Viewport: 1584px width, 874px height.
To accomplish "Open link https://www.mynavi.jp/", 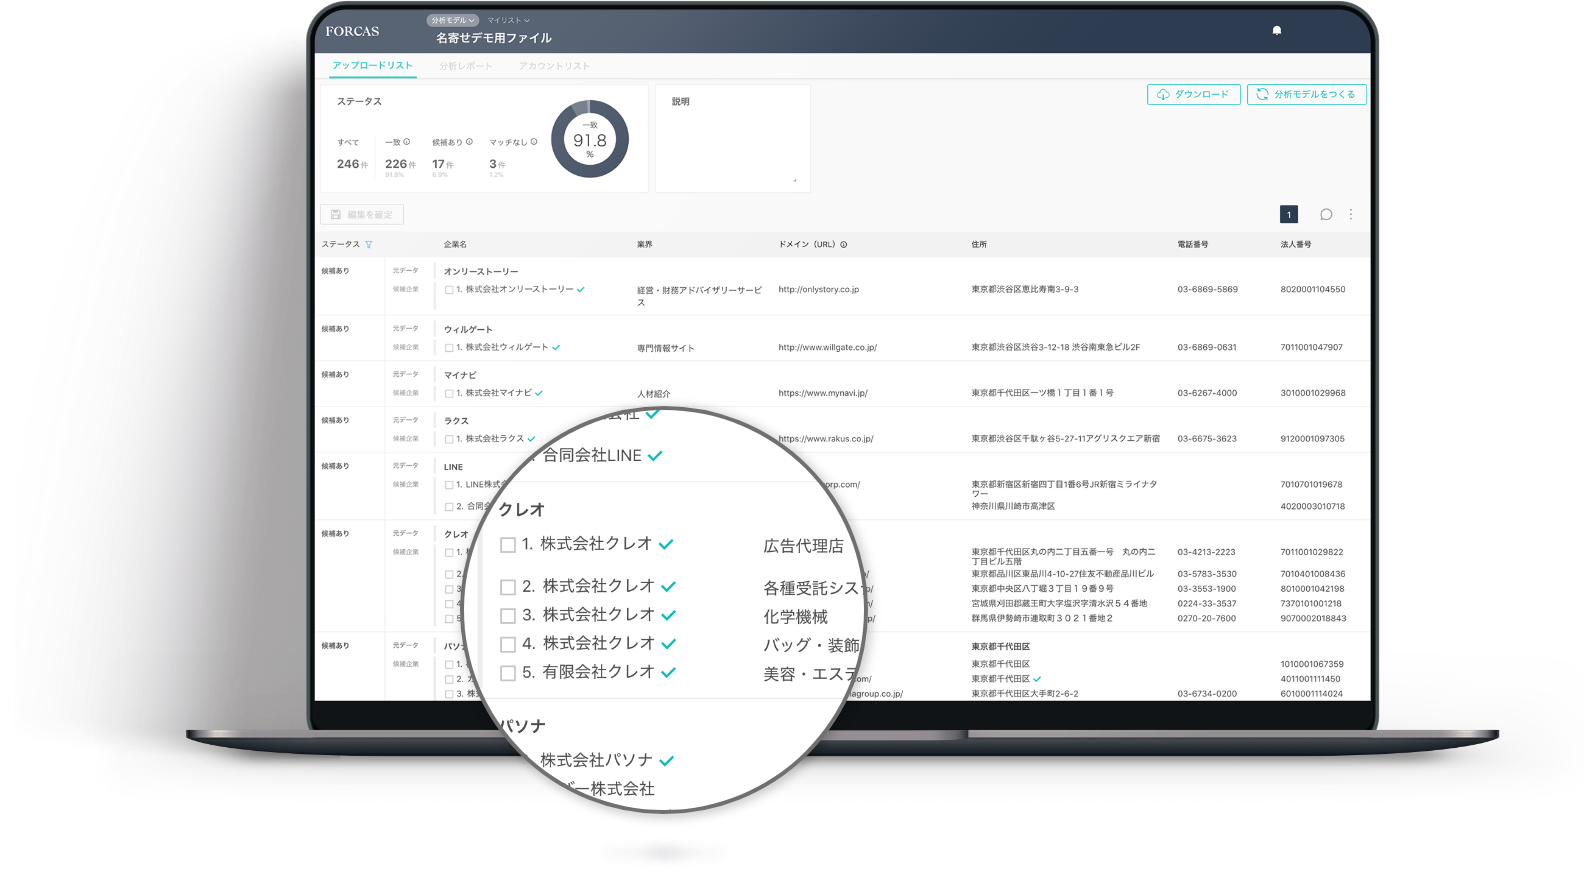I will point(823,393).
